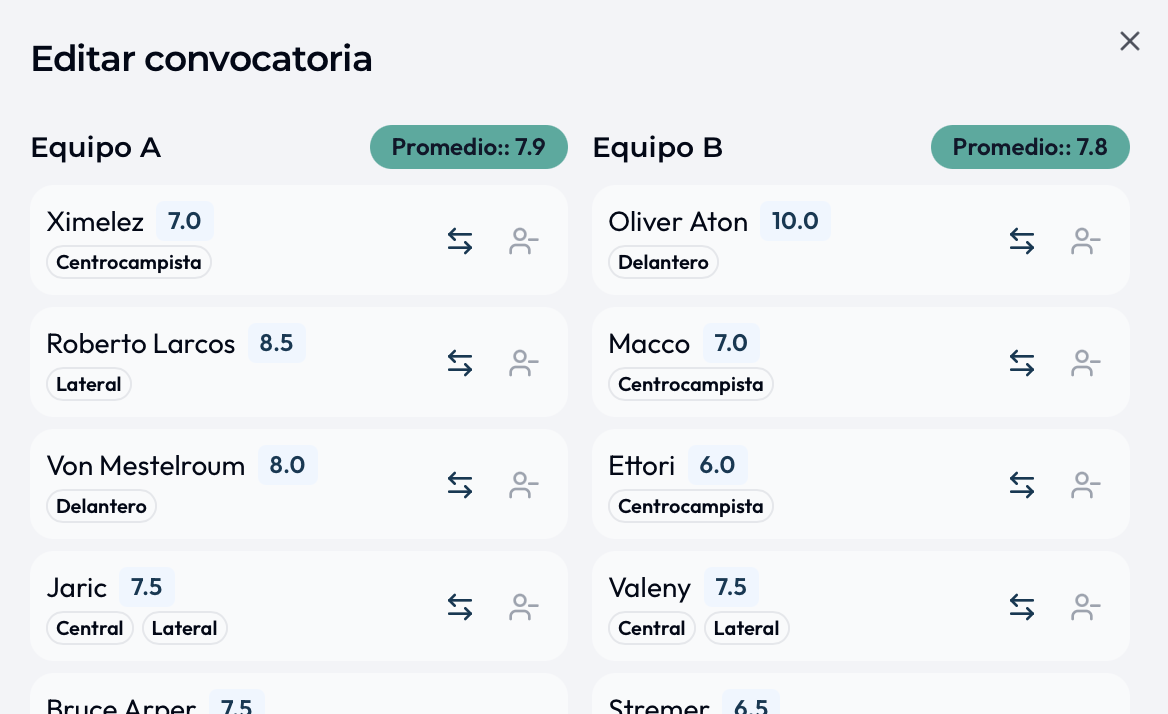Viewport: 1168px width, 714px height.
Task: Remove Oliver Aton from the squad
Action: pyautogui.click(x=1085, y=241)
